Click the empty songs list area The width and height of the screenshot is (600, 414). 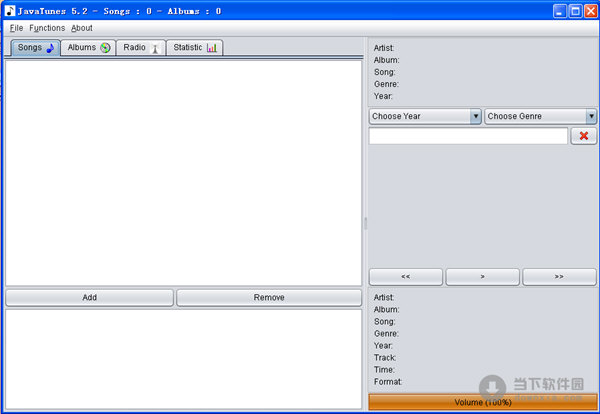pos(184,173)
